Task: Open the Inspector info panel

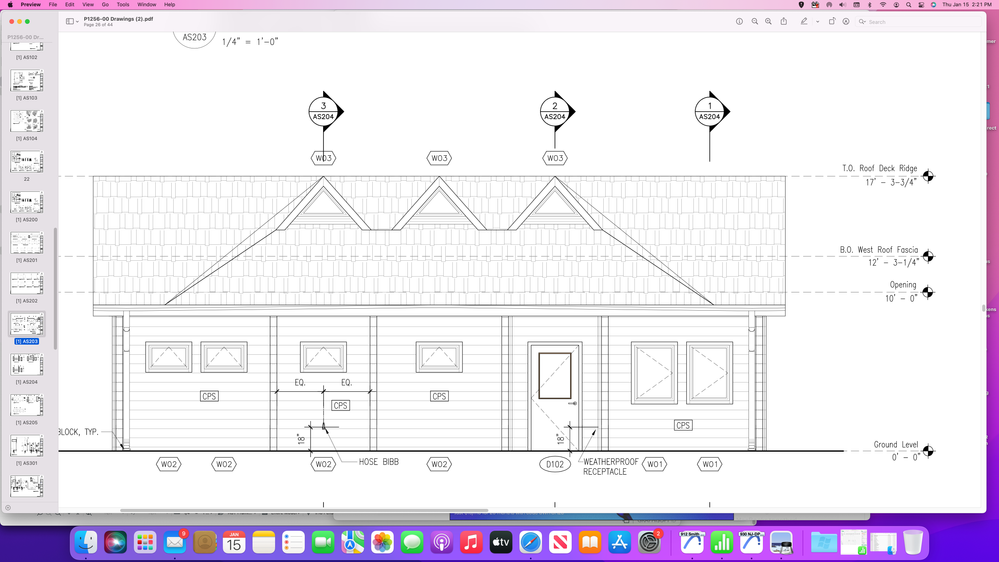Action: pyautogui.click(x=739, y=22)
